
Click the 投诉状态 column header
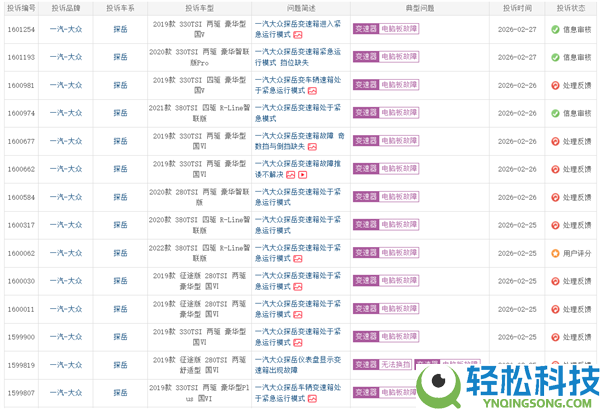(x=570, y=8)
